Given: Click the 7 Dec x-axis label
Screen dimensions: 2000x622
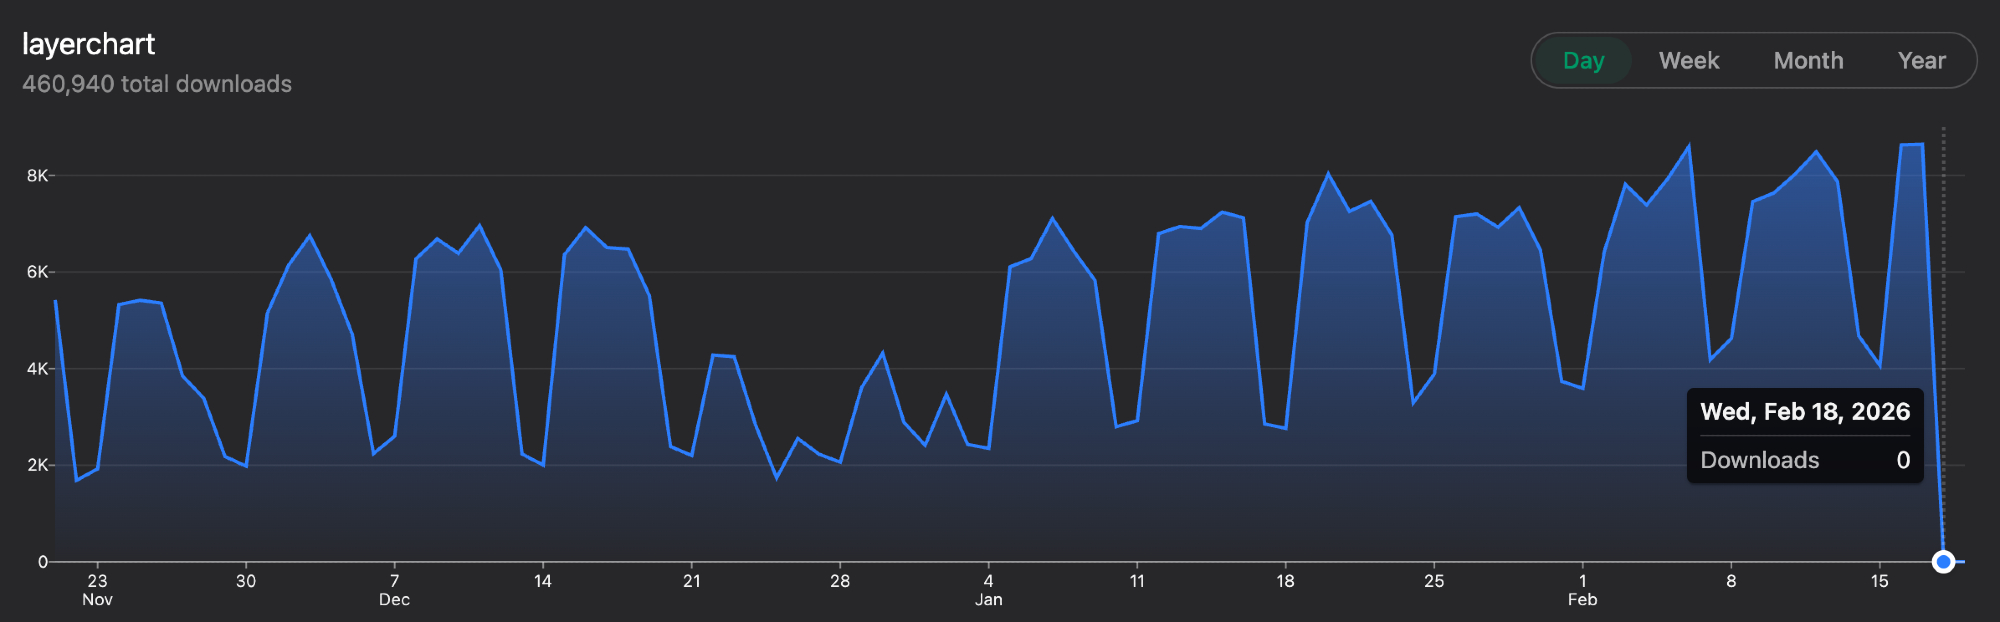Looking at the screenshot, I should (x=394, y=589).
